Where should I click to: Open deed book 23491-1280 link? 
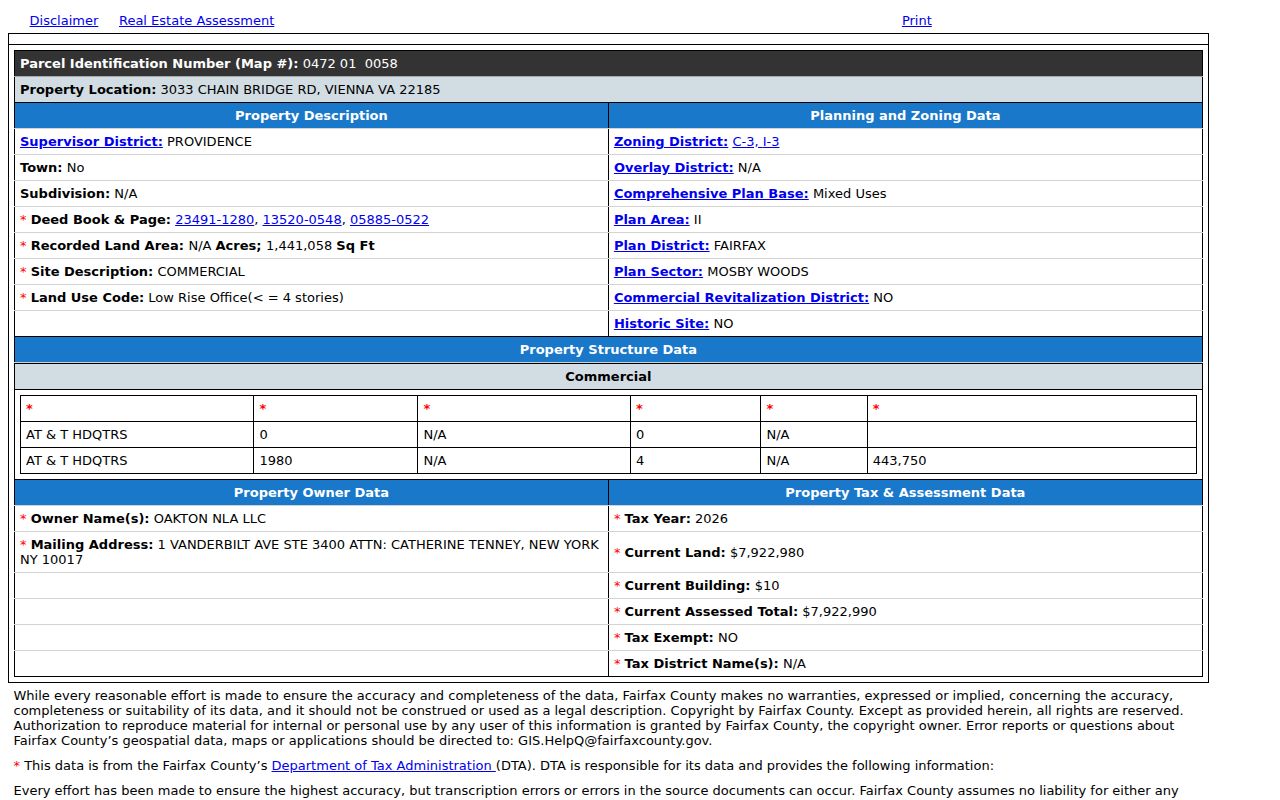[215, 219]
